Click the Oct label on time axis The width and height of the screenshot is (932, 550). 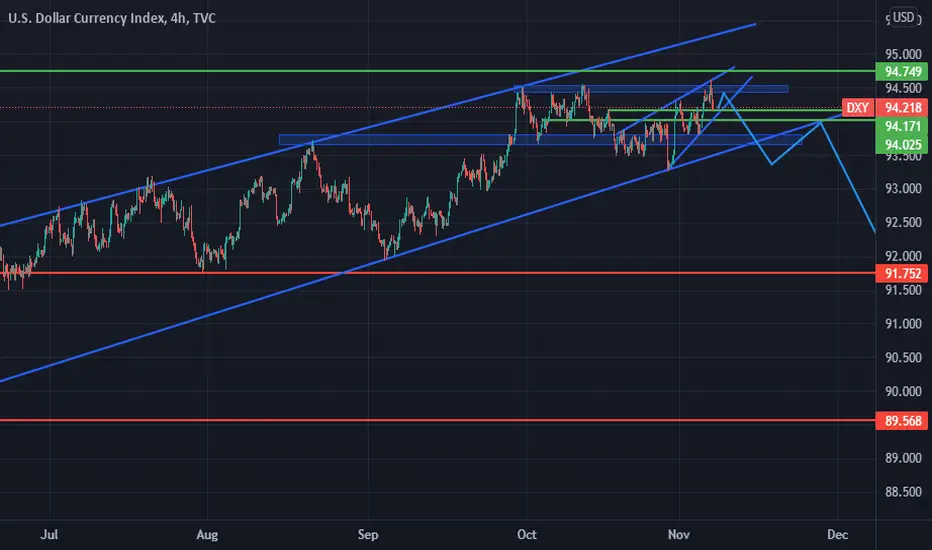tap(527, 535)
